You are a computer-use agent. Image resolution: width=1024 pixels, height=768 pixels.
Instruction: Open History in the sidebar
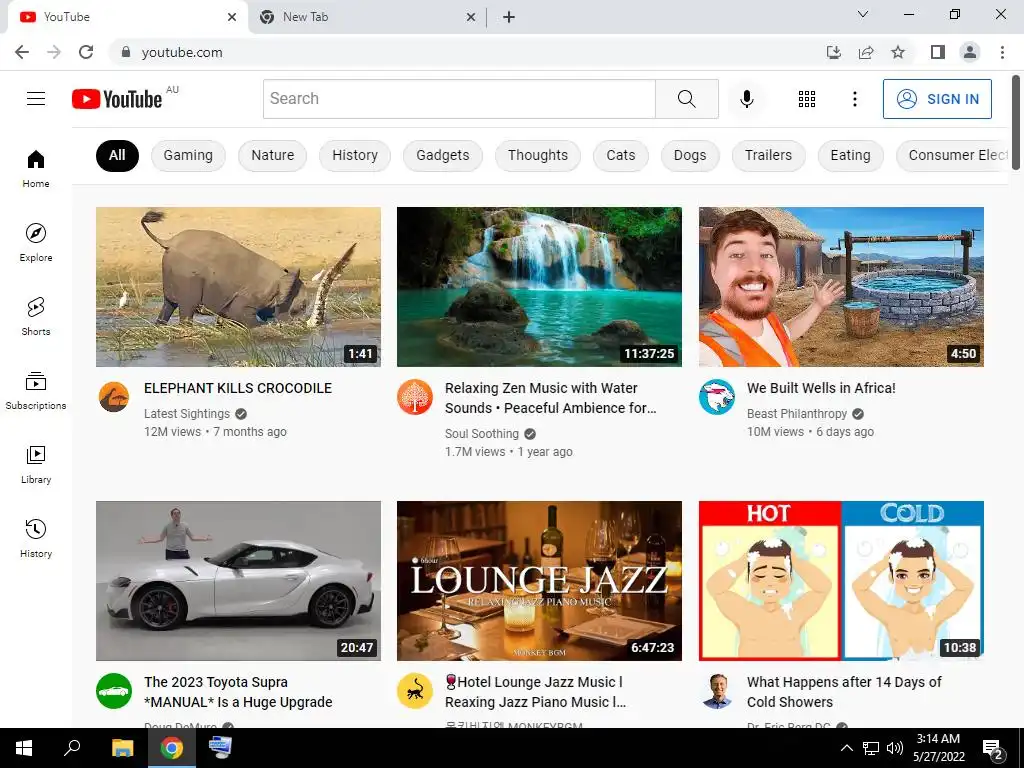pyautogui.click(x=36, y=538)
